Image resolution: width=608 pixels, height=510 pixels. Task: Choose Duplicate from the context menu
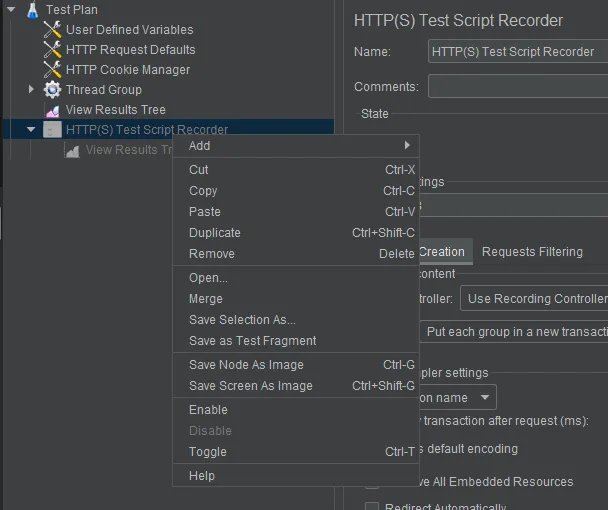296,233
